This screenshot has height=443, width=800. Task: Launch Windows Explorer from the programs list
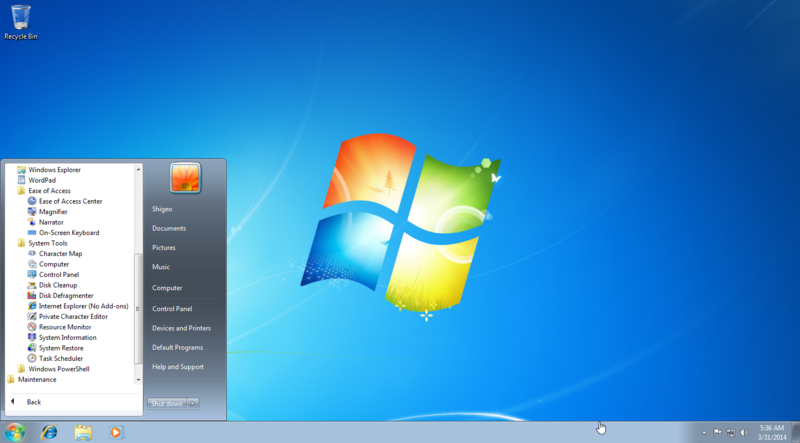click(49, 170)
